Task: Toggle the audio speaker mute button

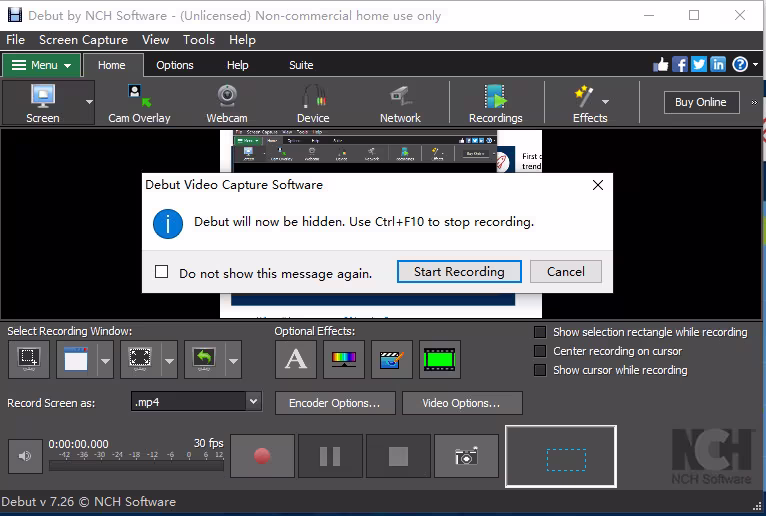Action: point(25,456)
